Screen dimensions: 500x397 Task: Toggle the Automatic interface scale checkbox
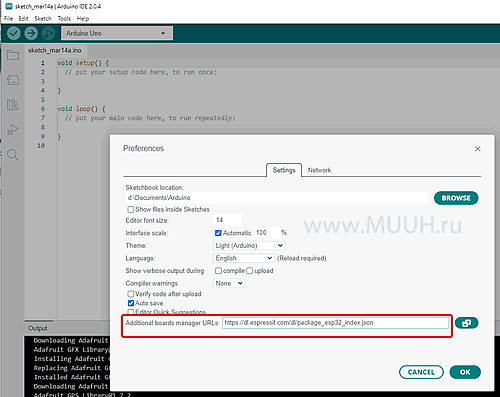218,233
